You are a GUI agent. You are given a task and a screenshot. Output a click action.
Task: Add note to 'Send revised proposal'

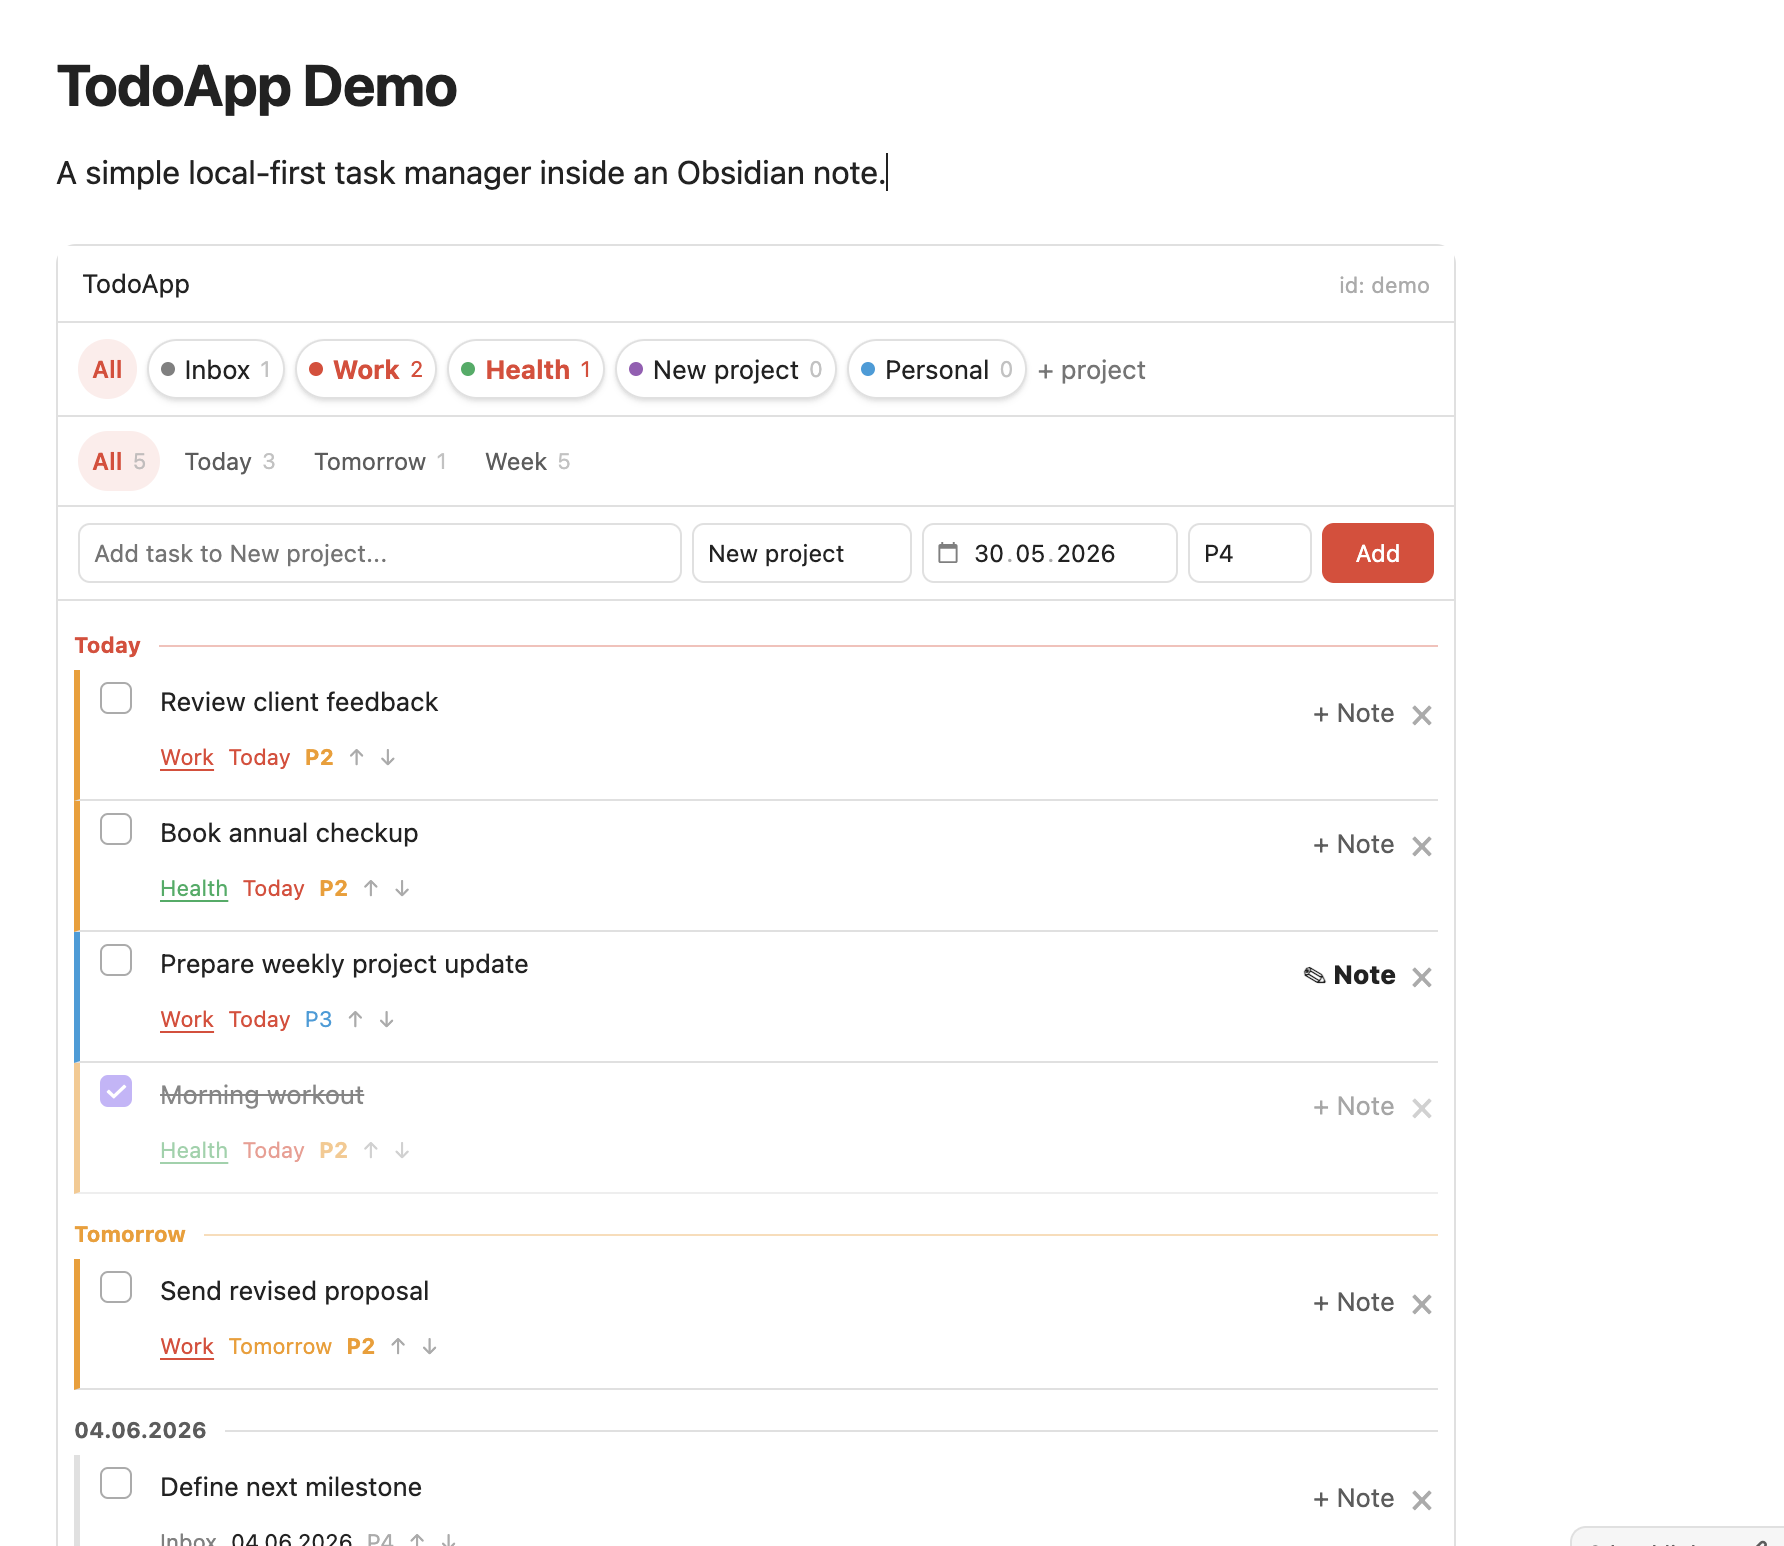click(x=1353, y=1302)
